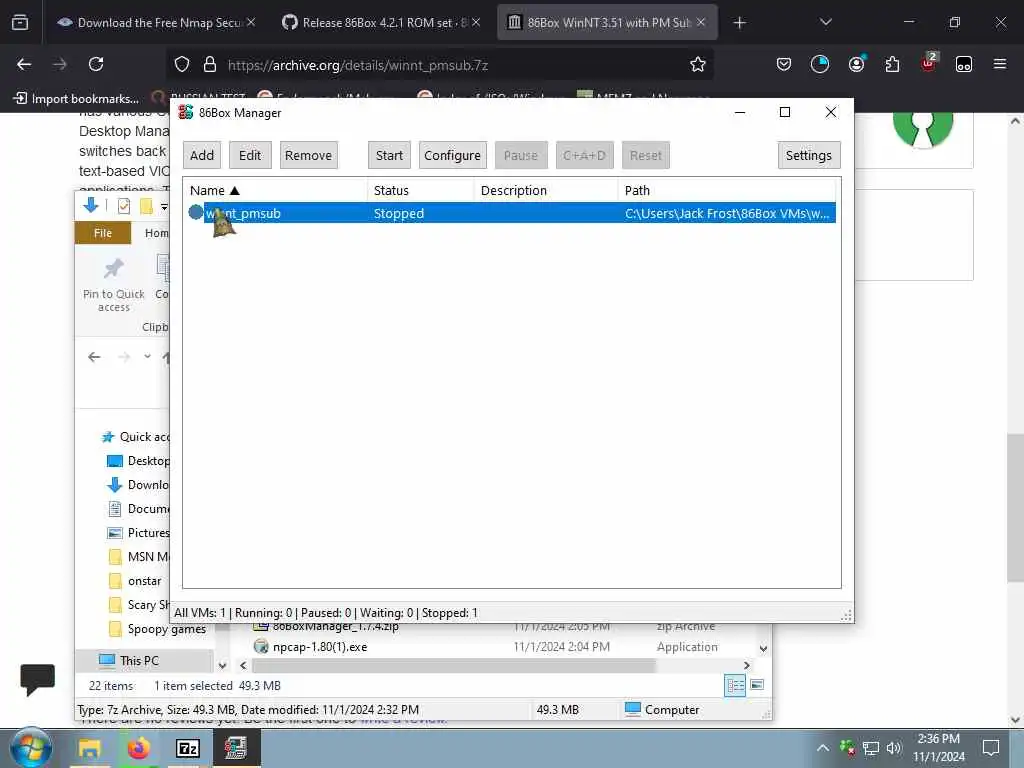Screen dimensions: 1024x768
Task: Click Import bookmarks in bookmarks toolbar
Action: point(76,99)
